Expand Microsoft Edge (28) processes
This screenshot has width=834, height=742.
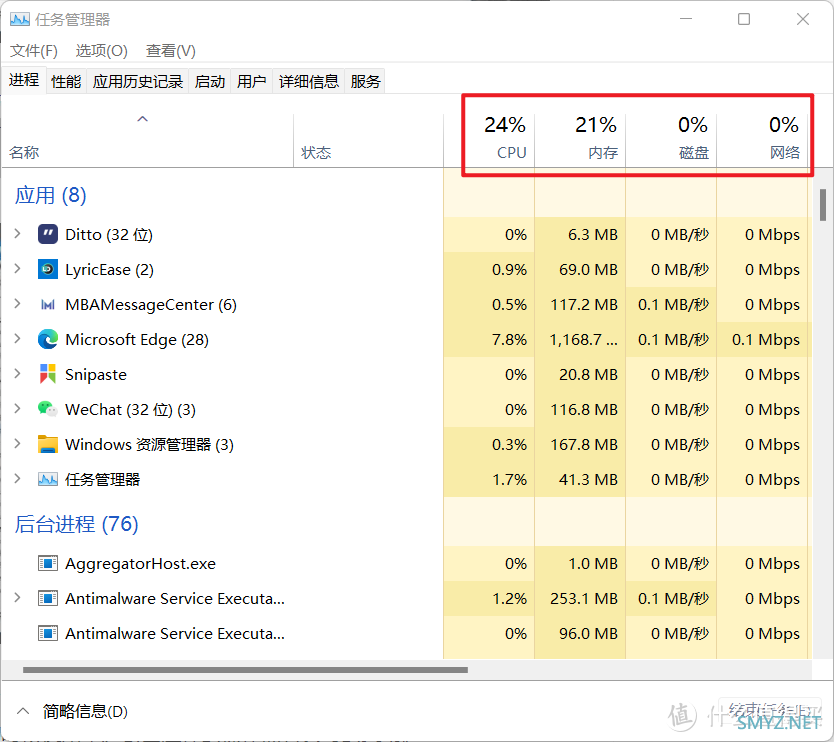18,338
